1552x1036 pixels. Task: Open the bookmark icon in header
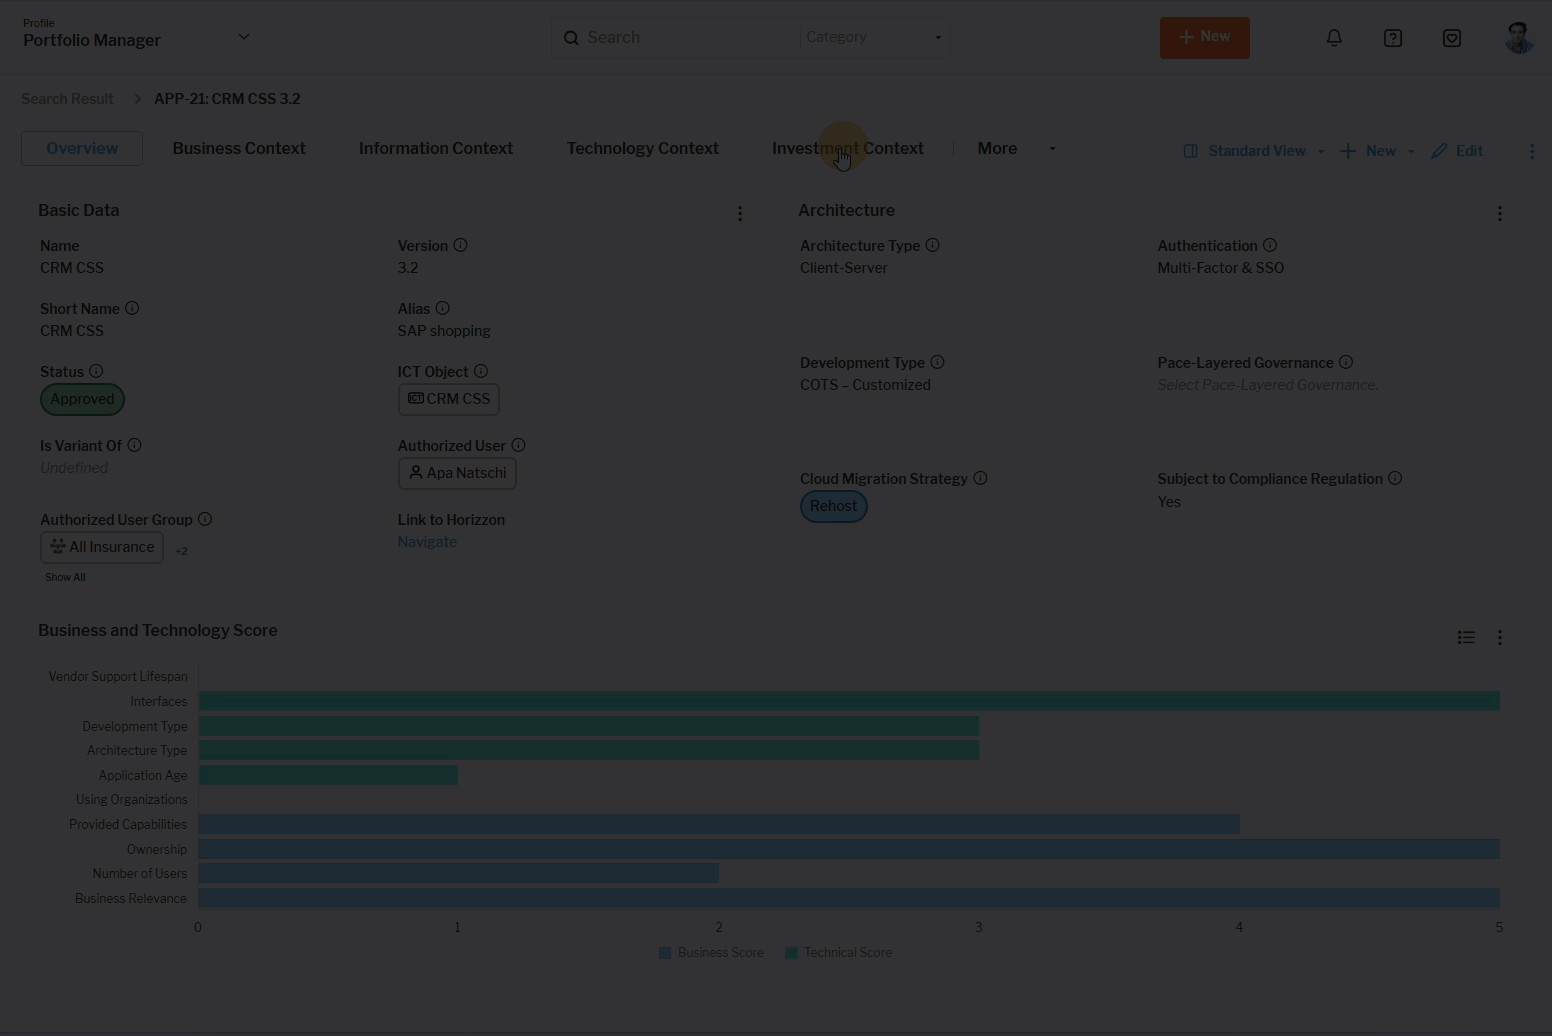tap(1452, 38)
